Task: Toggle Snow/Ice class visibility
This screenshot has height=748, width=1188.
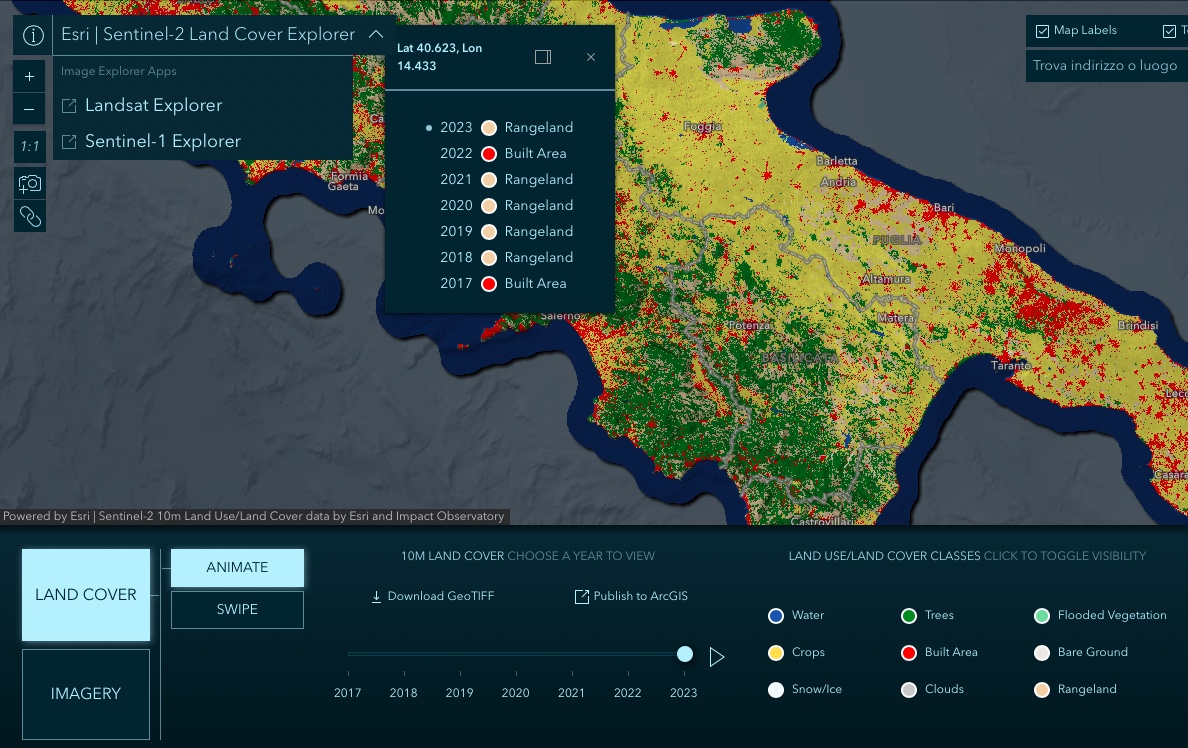Action: click(x=805, y=690)
